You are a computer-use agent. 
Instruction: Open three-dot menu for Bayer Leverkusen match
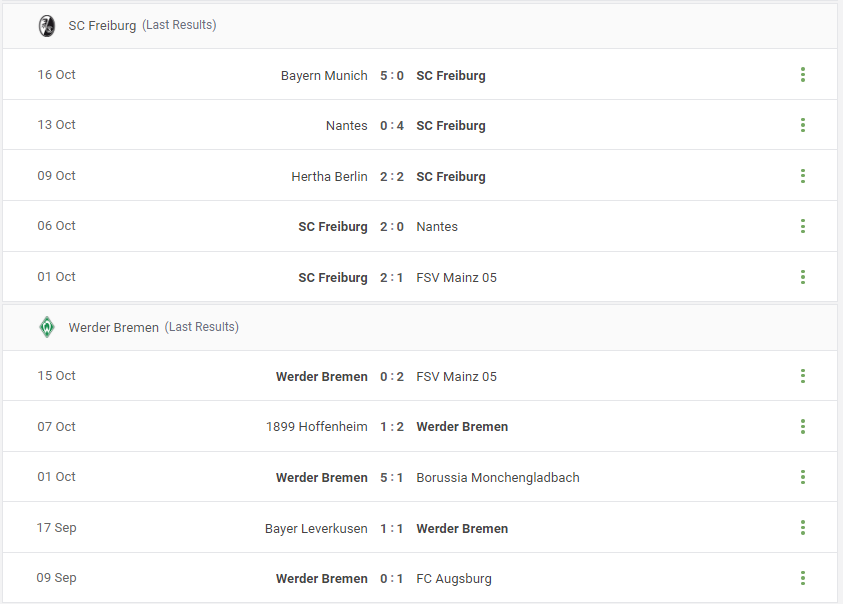tap(803, 528)
